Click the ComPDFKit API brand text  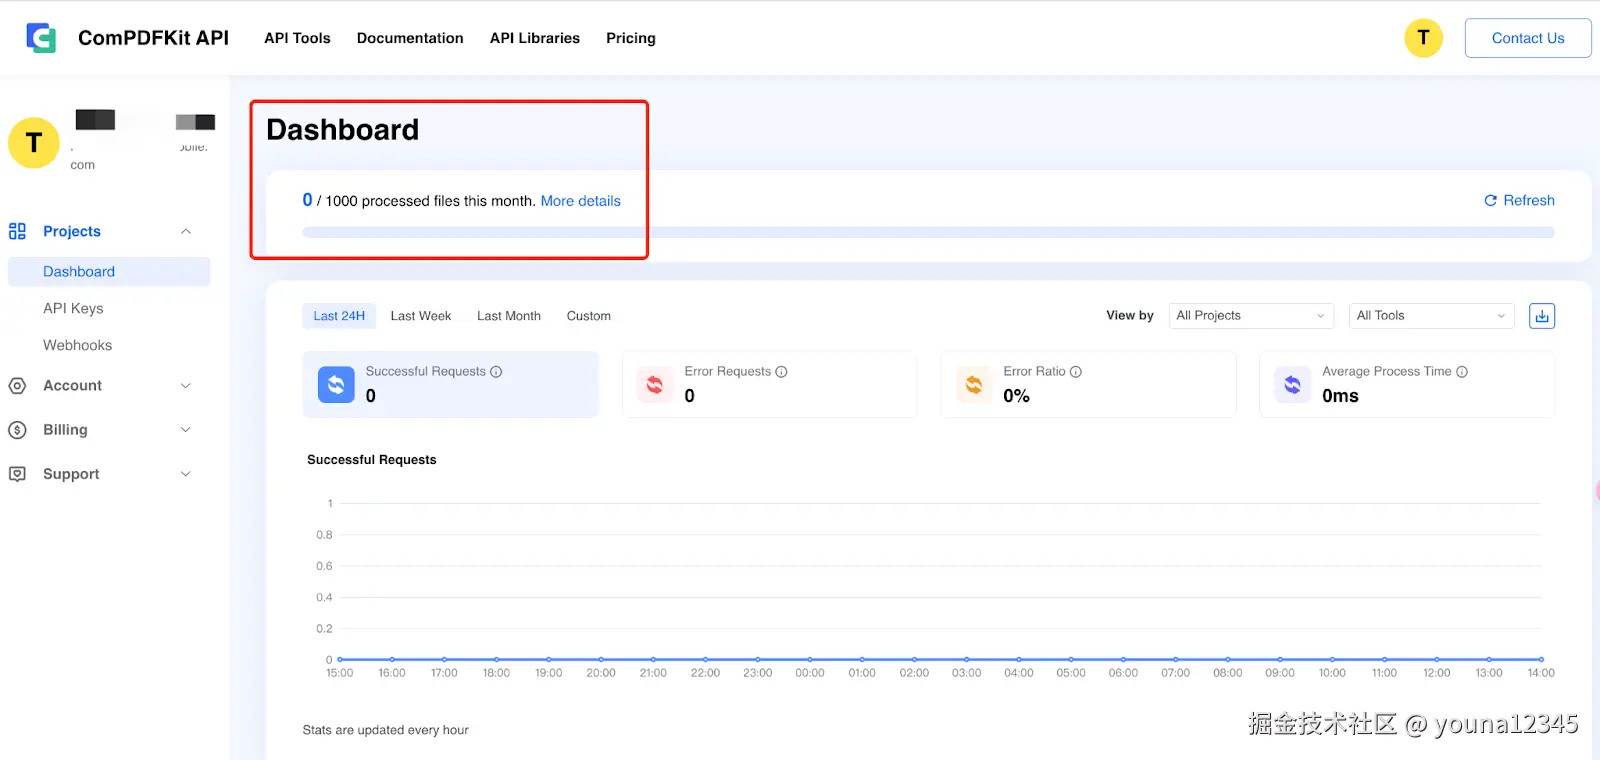pos(153,38)
